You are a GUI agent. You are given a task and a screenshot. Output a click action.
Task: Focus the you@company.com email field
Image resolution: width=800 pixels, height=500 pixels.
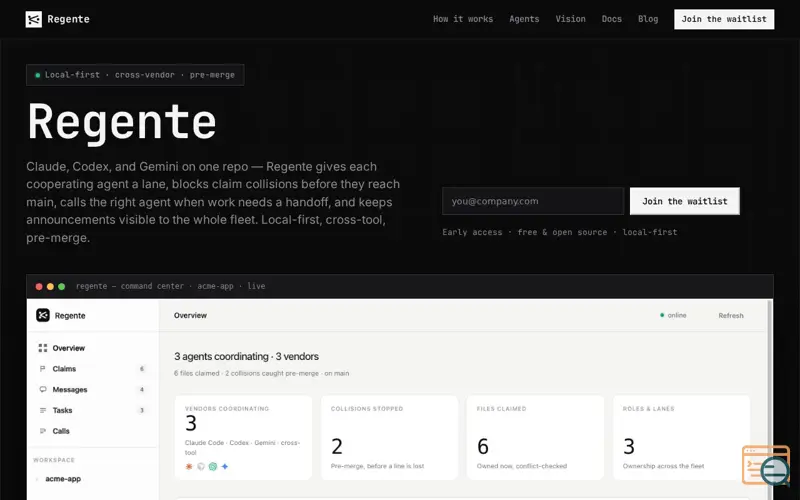(x=533, y=201)
